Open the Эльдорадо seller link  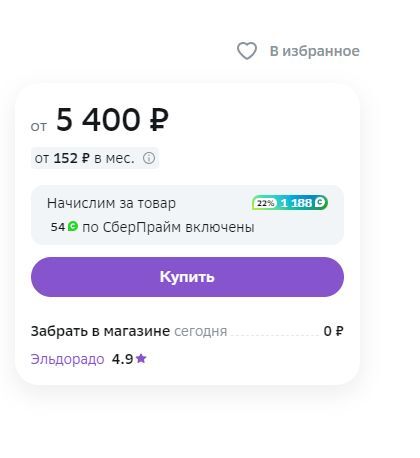(67, 359)
